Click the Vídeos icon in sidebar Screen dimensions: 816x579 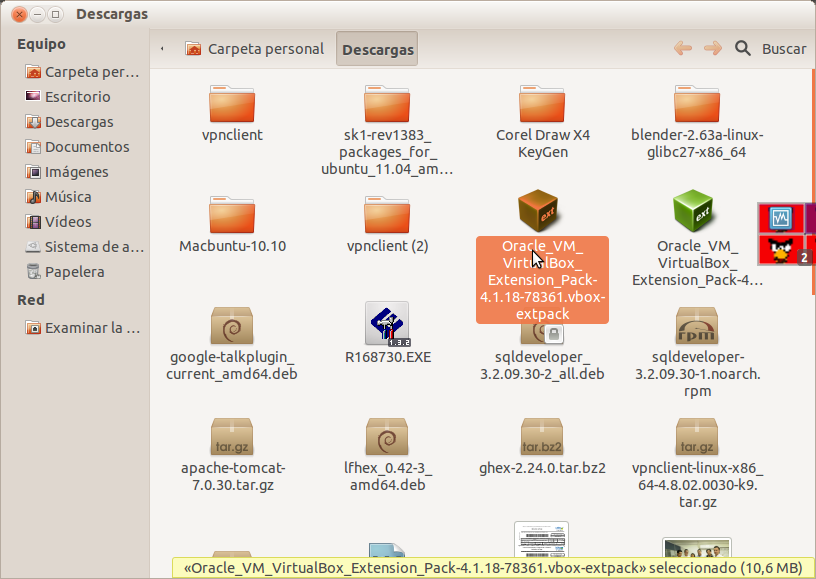pyautogui.click(x=33, y=221)
